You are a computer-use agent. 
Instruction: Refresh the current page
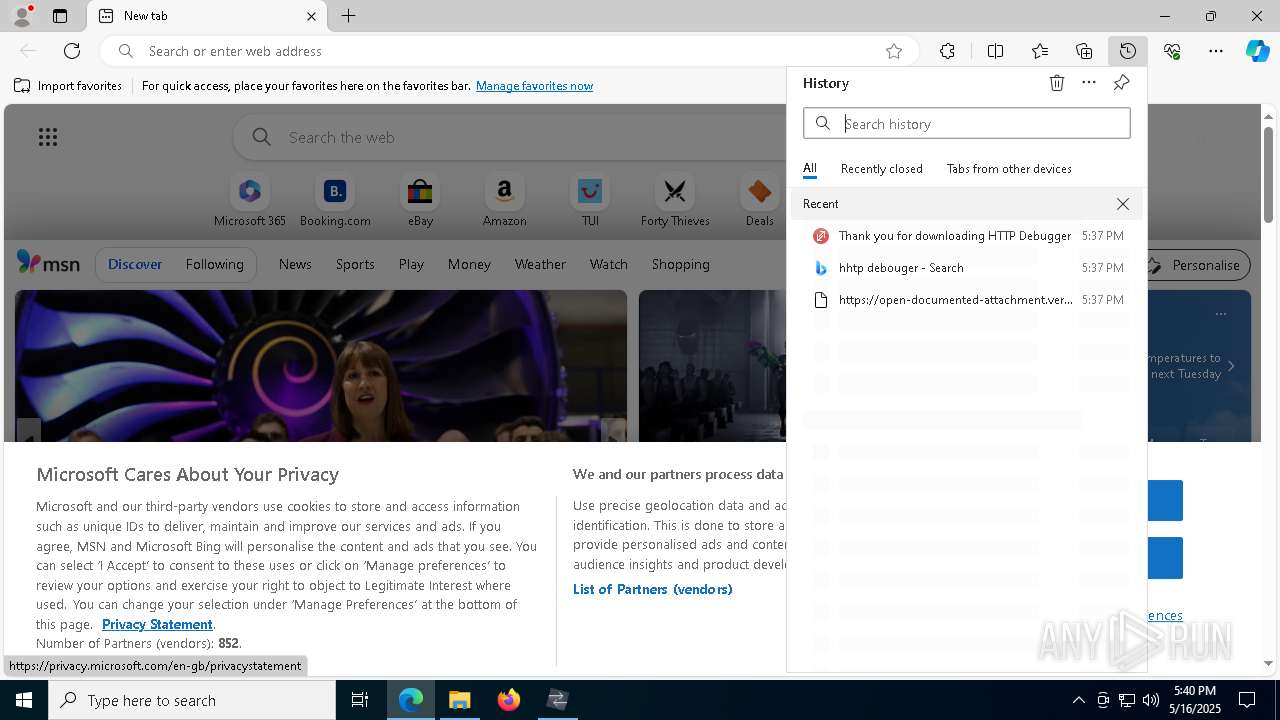72,51
